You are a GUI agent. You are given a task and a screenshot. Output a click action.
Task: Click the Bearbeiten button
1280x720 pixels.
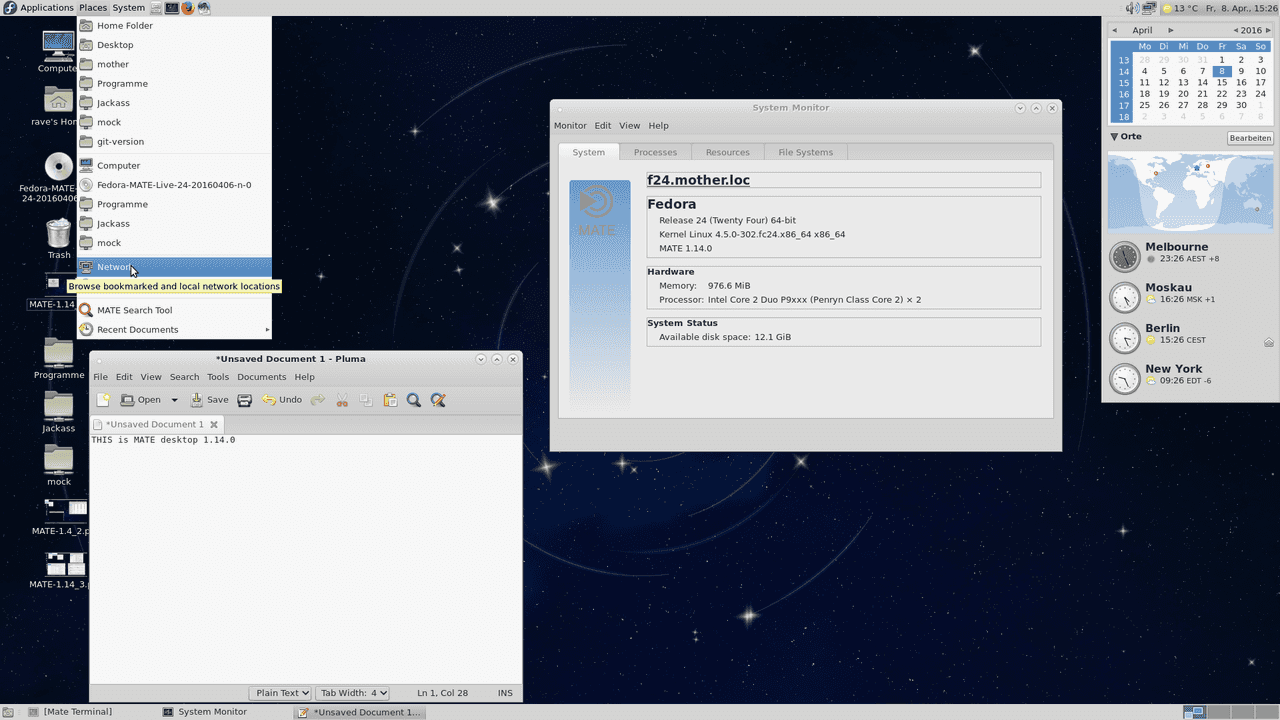1250,138
